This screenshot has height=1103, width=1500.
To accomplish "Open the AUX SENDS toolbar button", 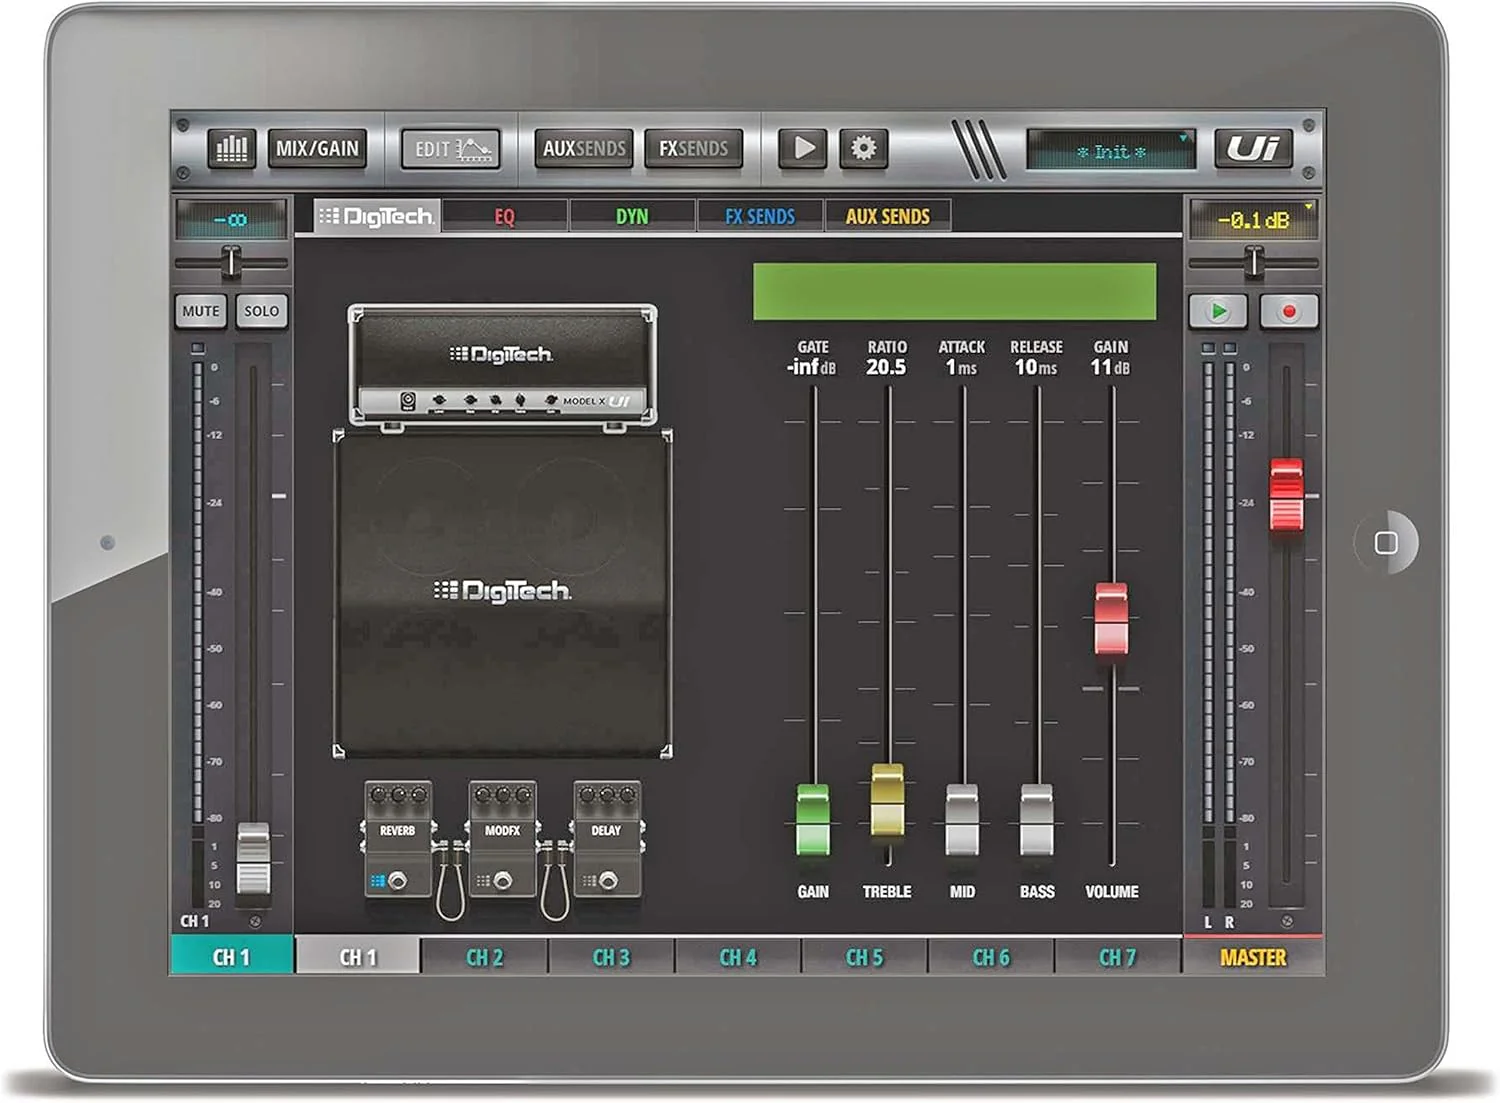I will 584,149.
